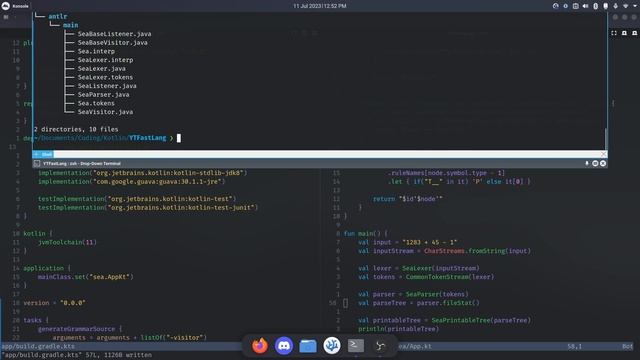This screenshot has width=640, height=360.
Task: Open Firefox from the dock
Action: pos(260,346)
